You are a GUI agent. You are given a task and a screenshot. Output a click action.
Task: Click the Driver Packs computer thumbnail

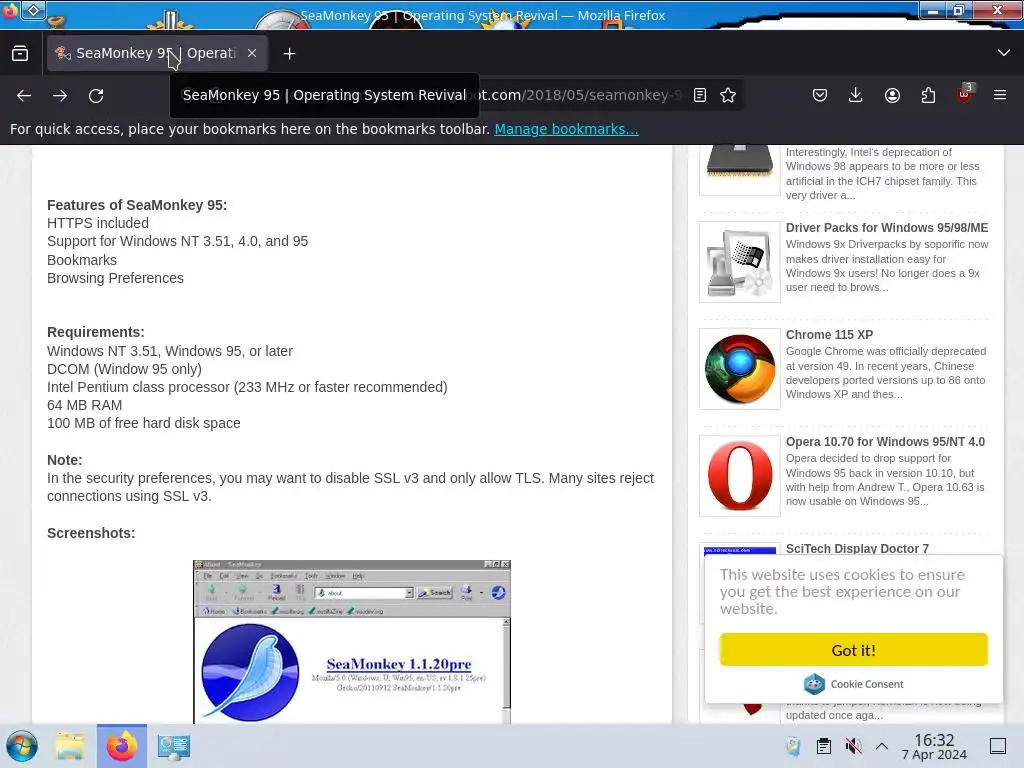point(740,262)
